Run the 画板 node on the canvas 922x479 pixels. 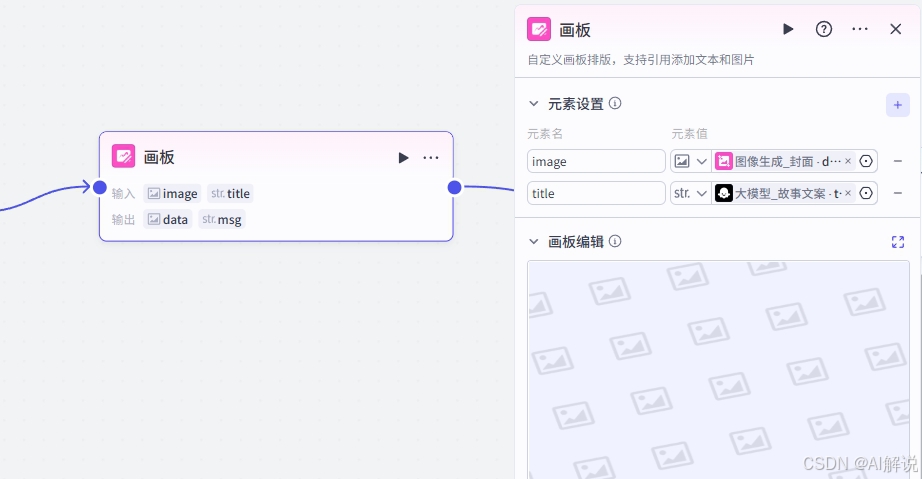click(x=403, y=158)
